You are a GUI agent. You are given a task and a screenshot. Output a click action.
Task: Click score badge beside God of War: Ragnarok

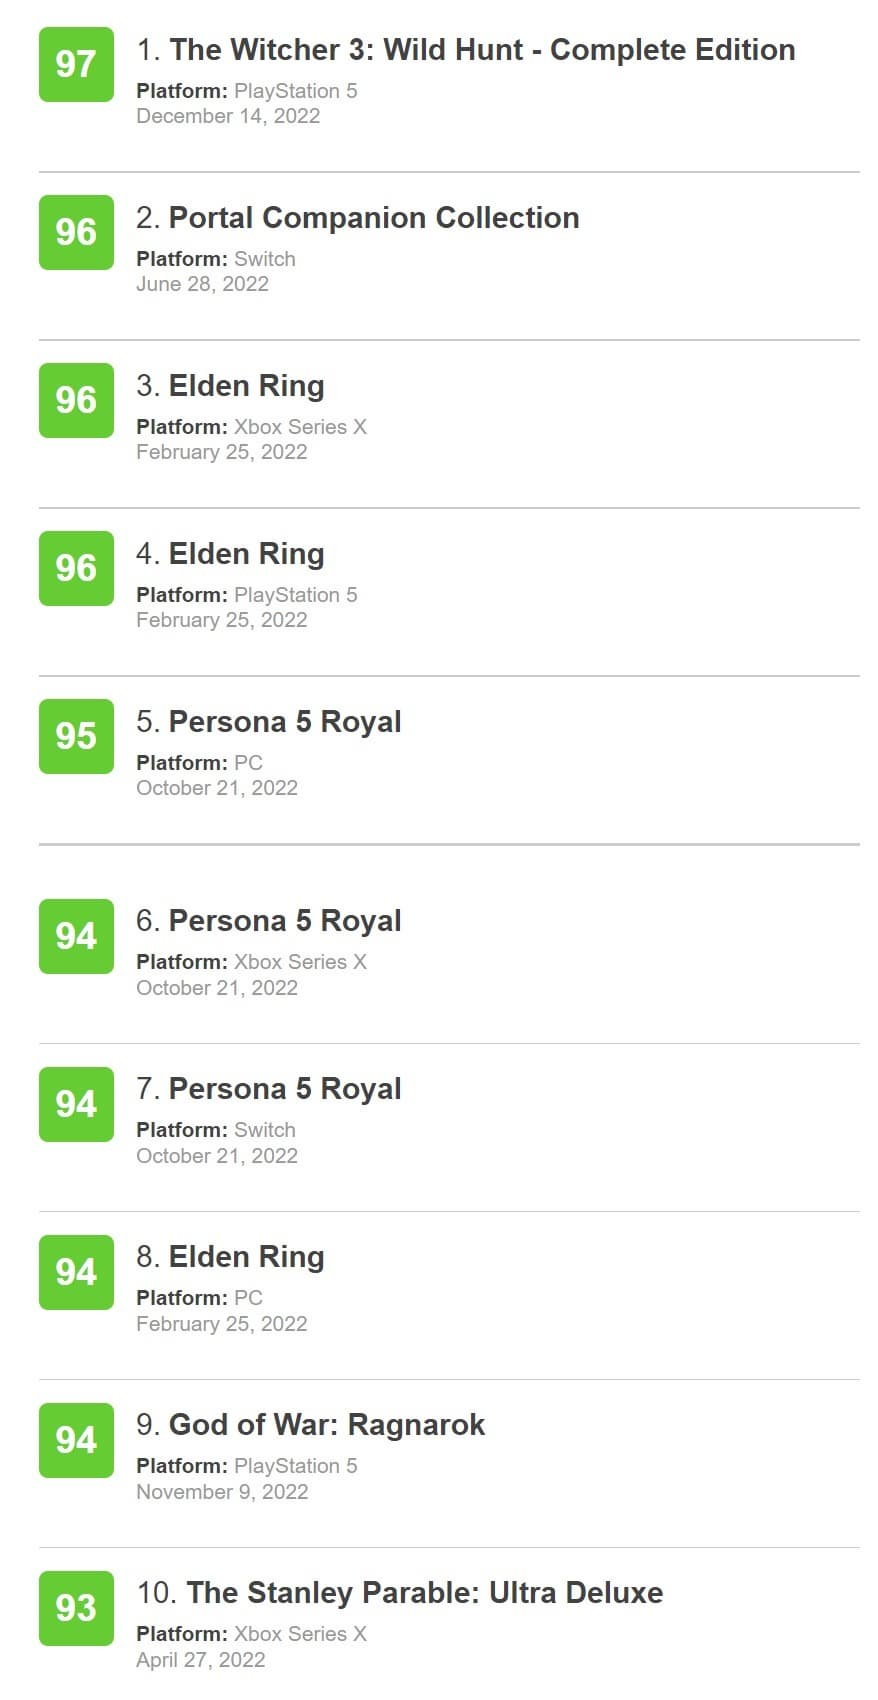point(76,1440)
